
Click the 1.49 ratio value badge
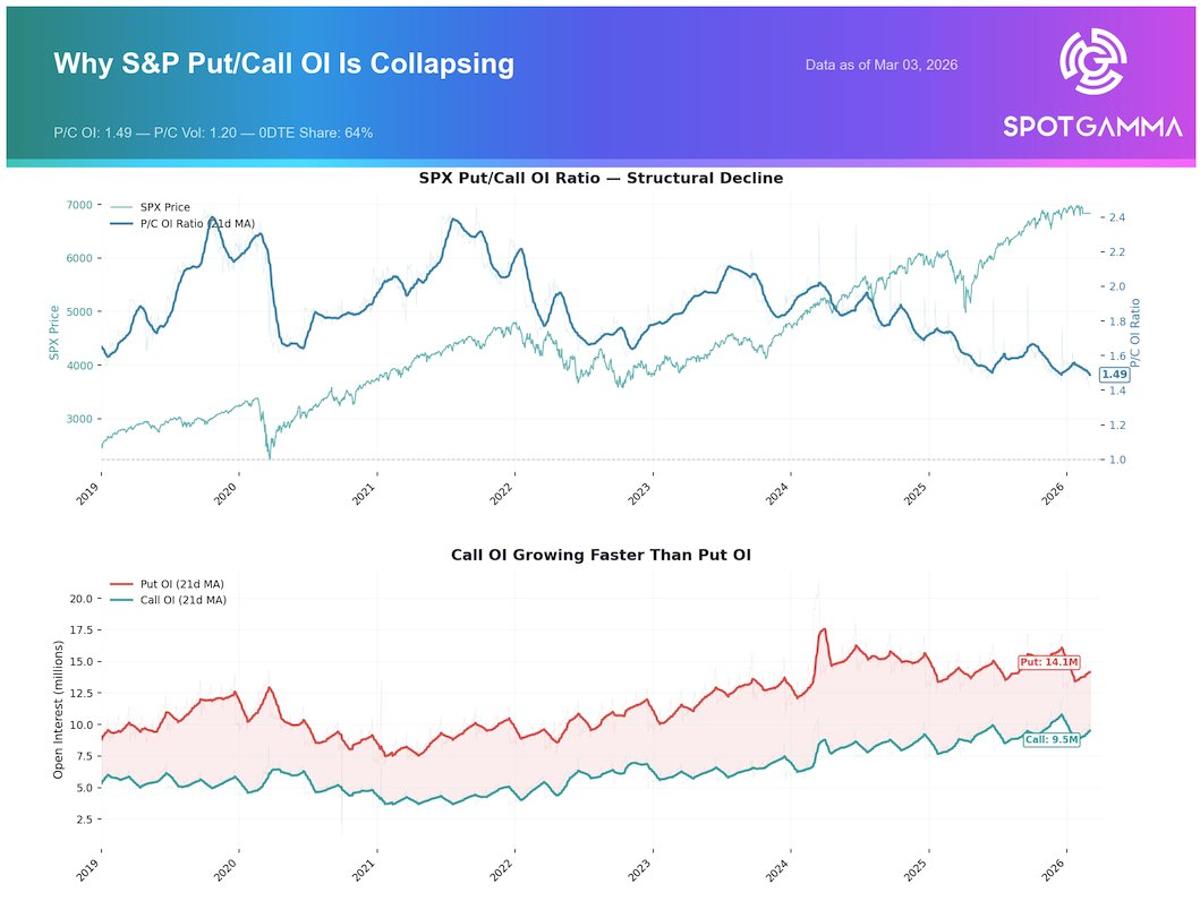[1114, 374]
